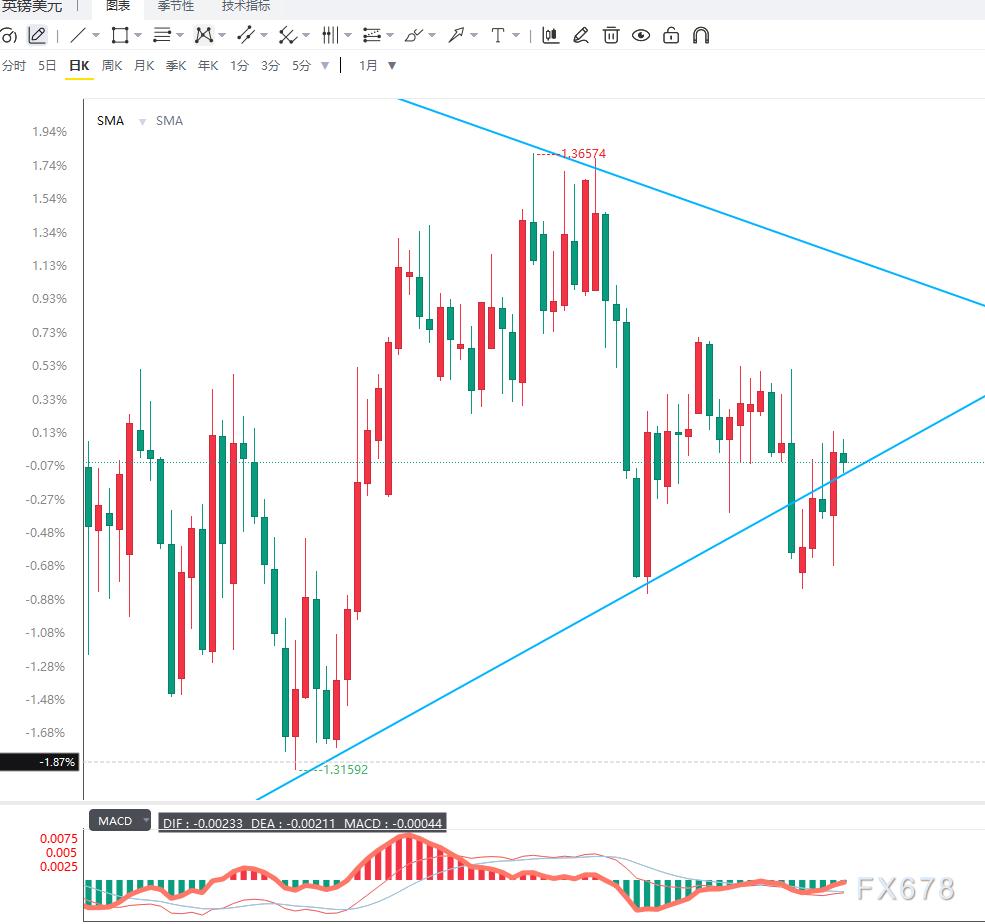
Task: Select the rectangle shape tool
Action: (x=119, y=35)
